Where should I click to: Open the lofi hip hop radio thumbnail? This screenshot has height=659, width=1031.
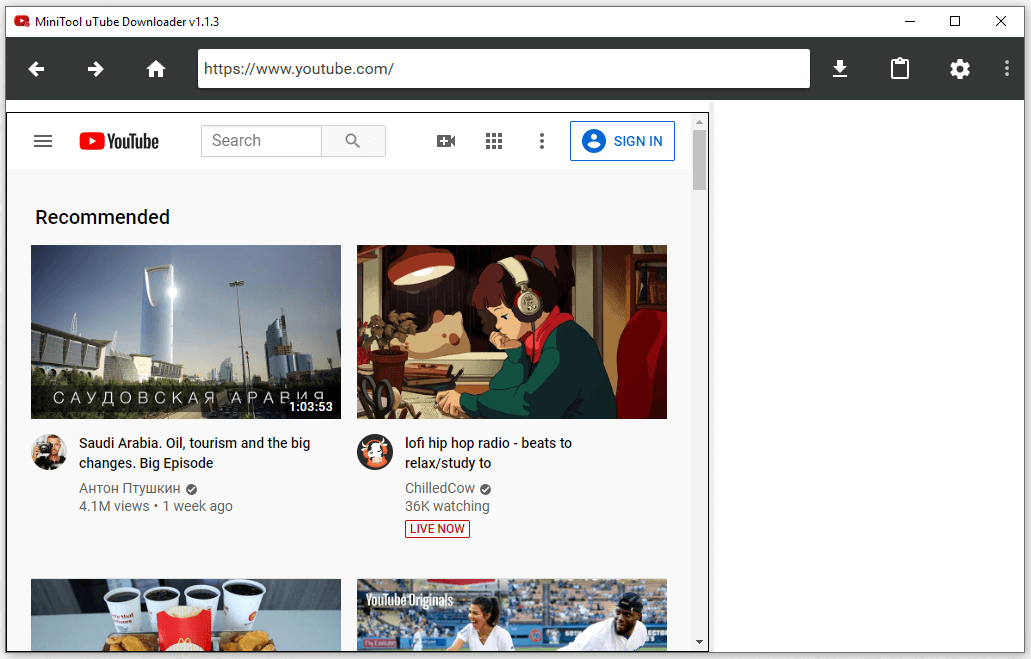(512, 332)
